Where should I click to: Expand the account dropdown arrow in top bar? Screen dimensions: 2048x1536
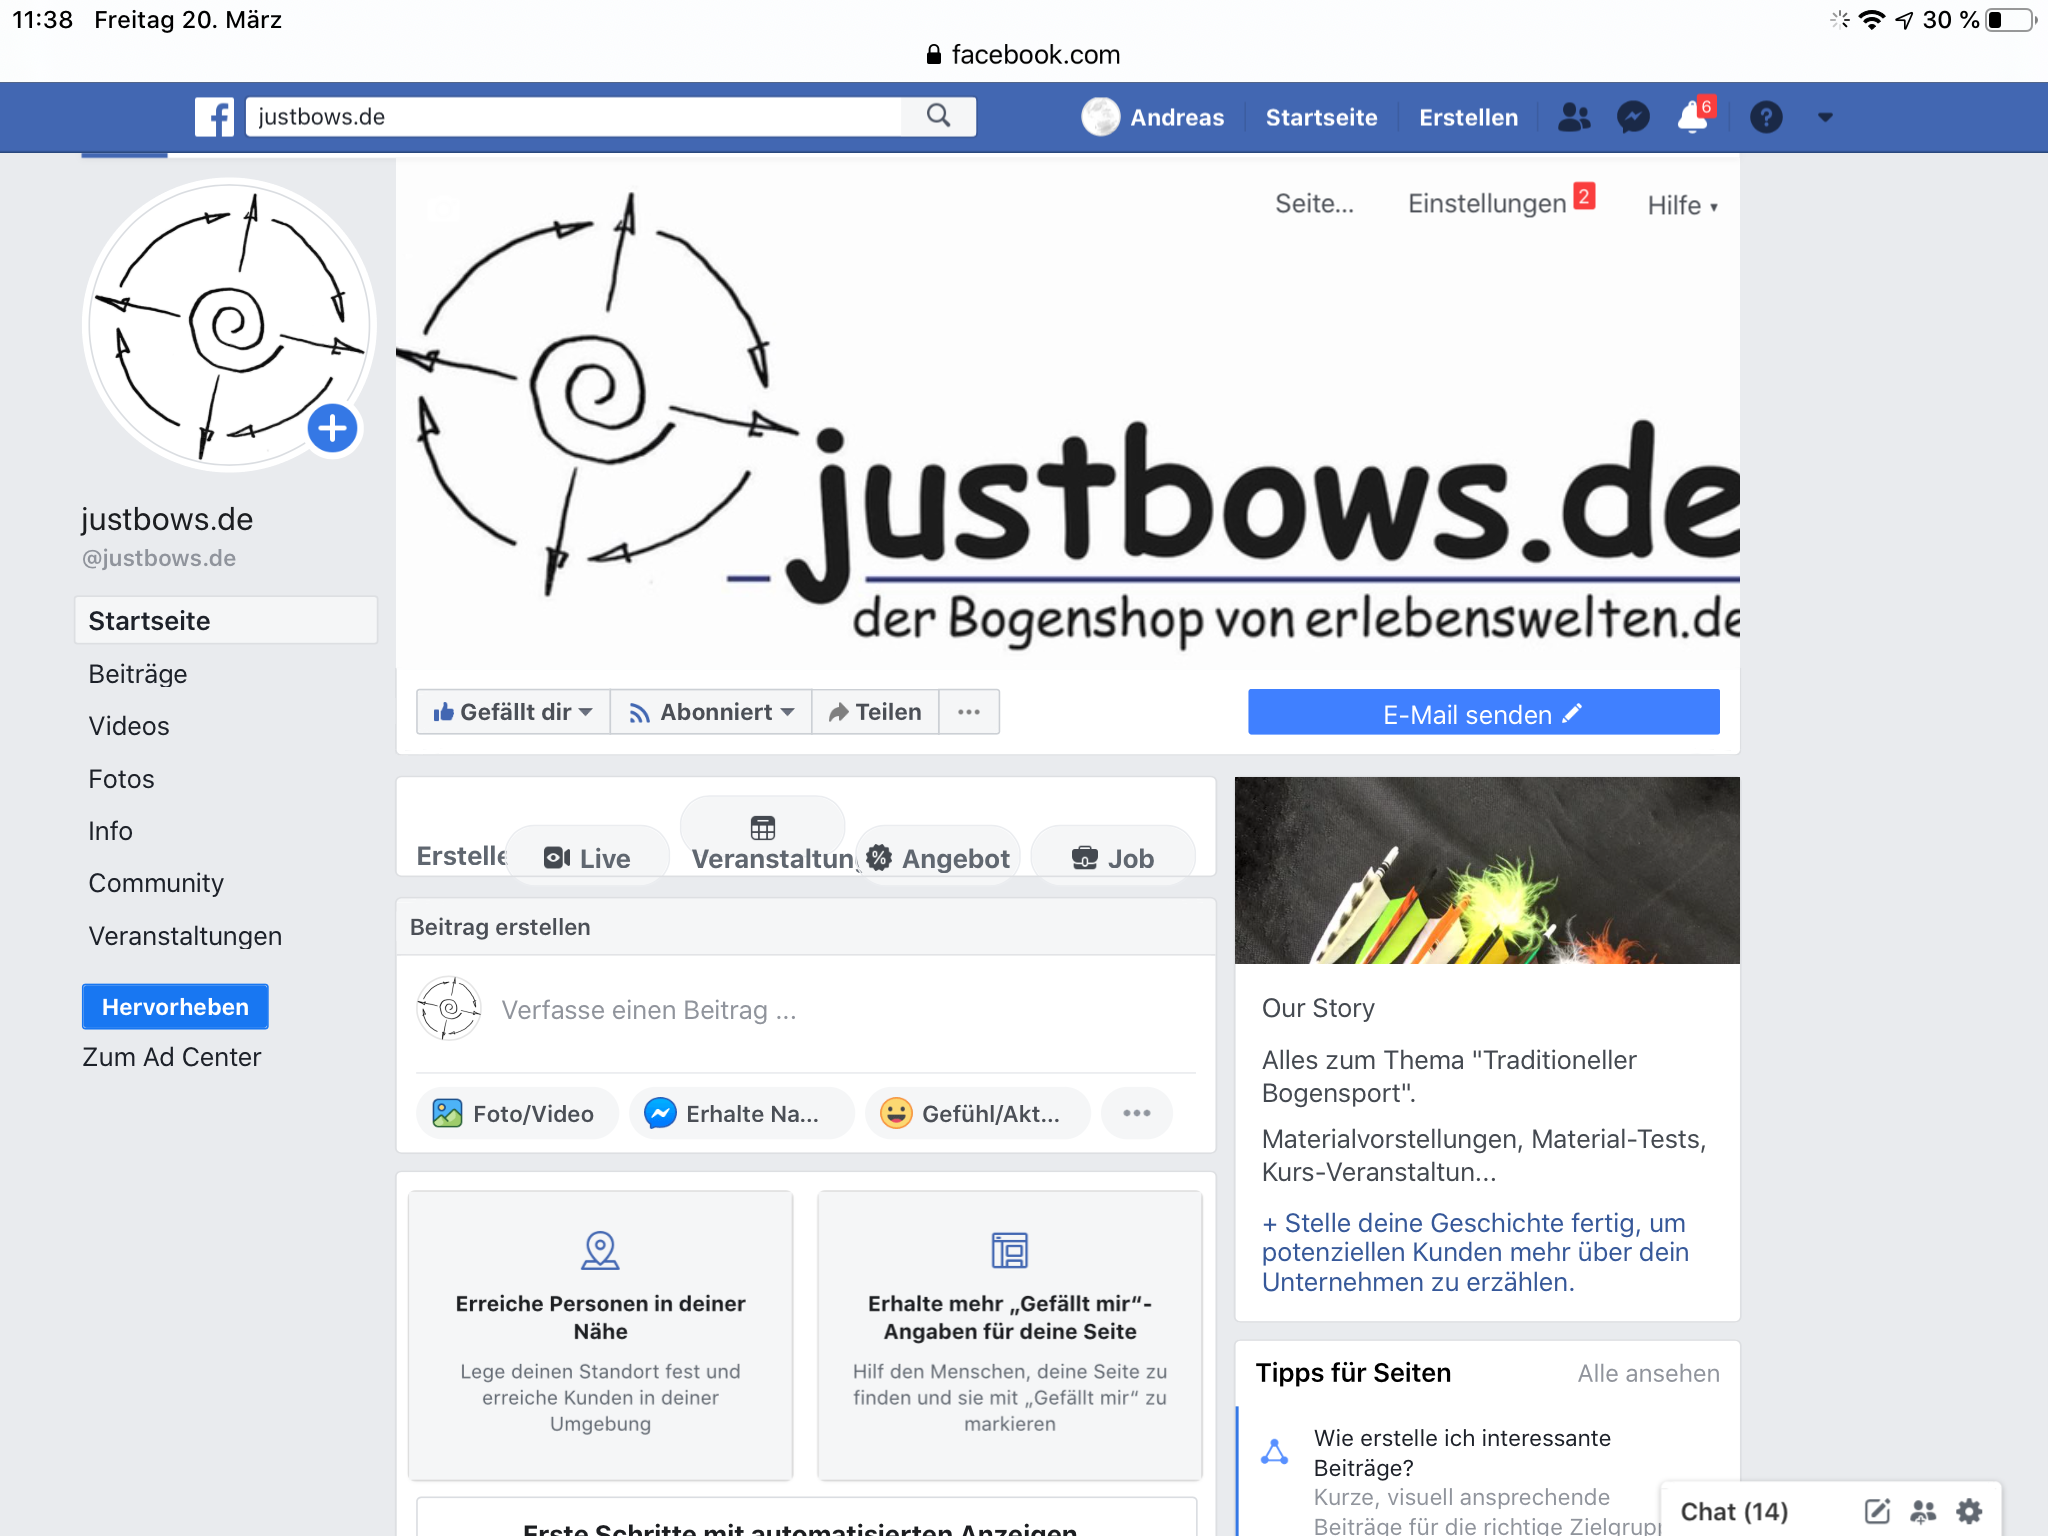click(1825, 117)
